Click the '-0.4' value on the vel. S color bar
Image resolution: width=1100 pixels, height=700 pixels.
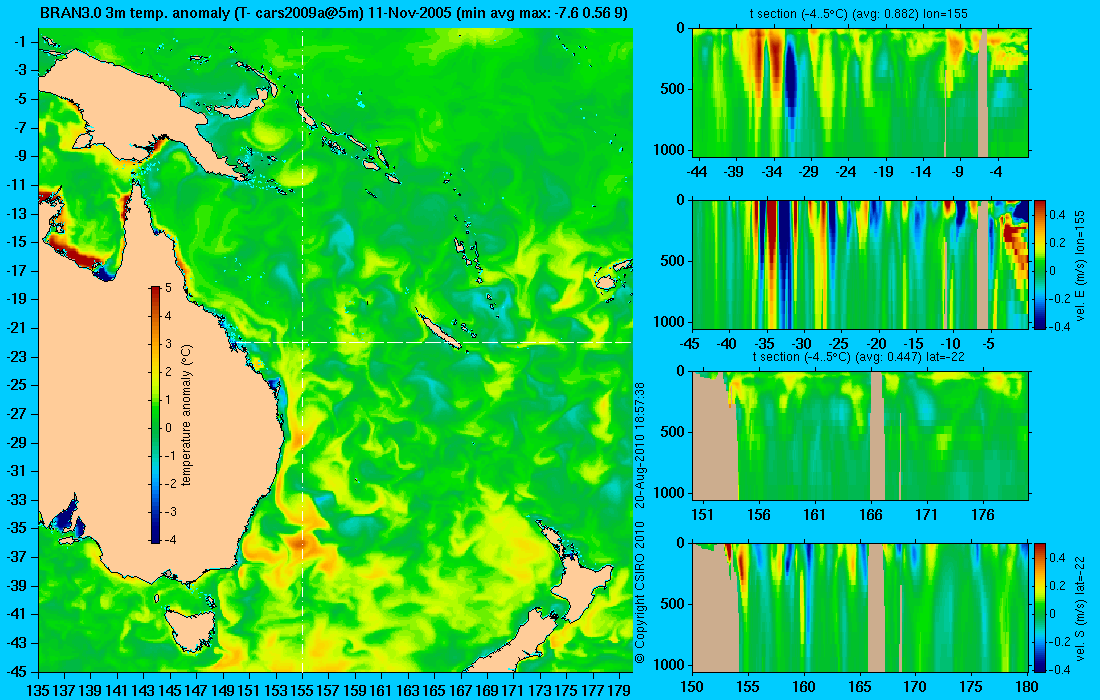click(x=1057, y=669)
